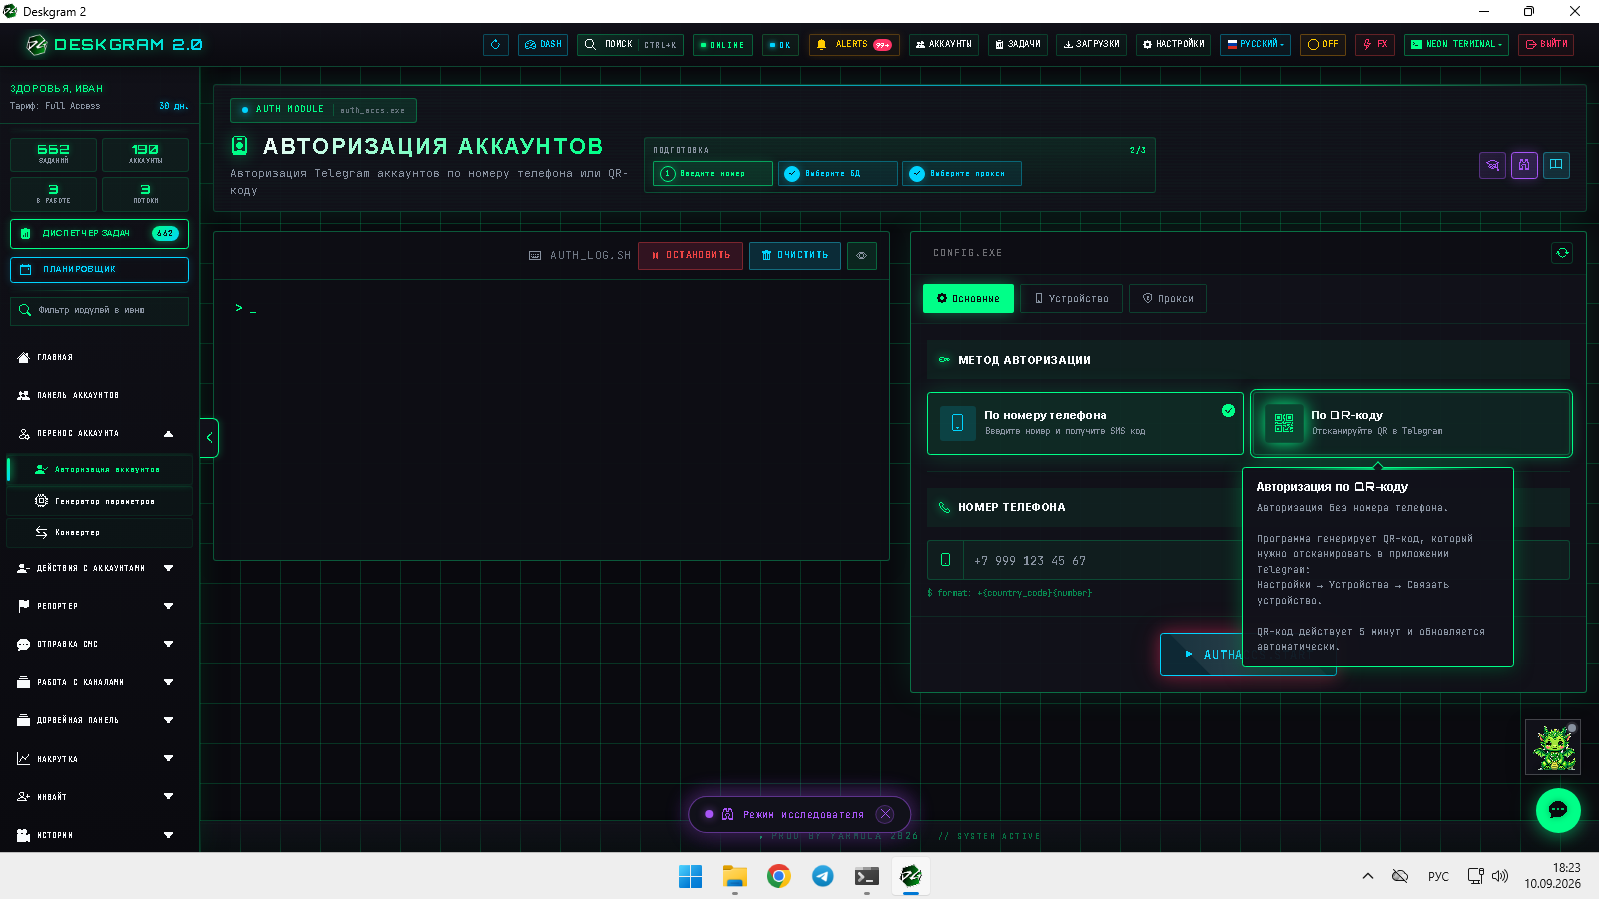Click the config panel refresh icon
The width and height of the screenshot is (1599, 899).
point(1562,253)
